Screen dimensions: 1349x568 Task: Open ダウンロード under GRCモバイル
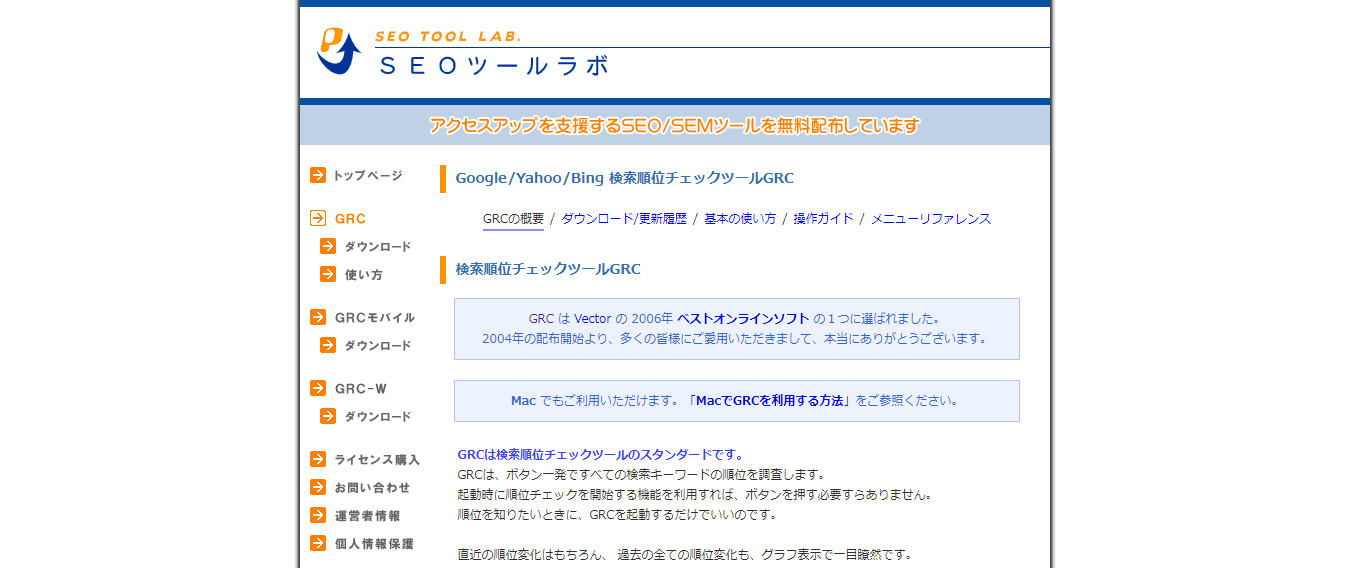coord(378,345)
